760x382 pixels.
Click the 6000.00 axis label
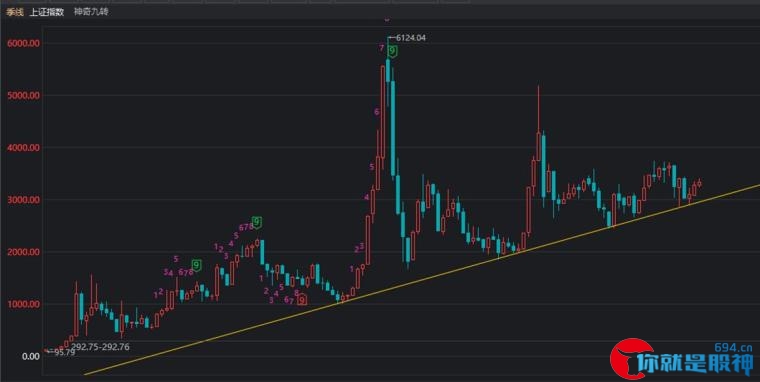pos(23,43)
